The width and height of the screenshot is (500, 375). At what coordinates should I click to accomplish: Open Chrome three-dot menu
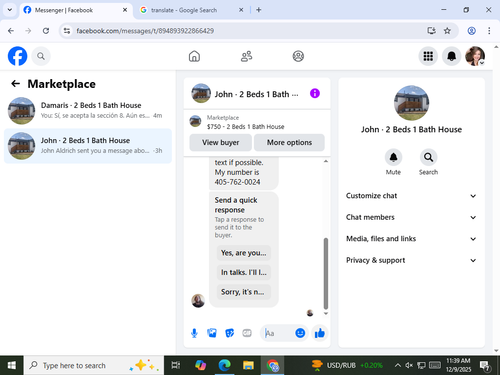(x=489, y=31)
